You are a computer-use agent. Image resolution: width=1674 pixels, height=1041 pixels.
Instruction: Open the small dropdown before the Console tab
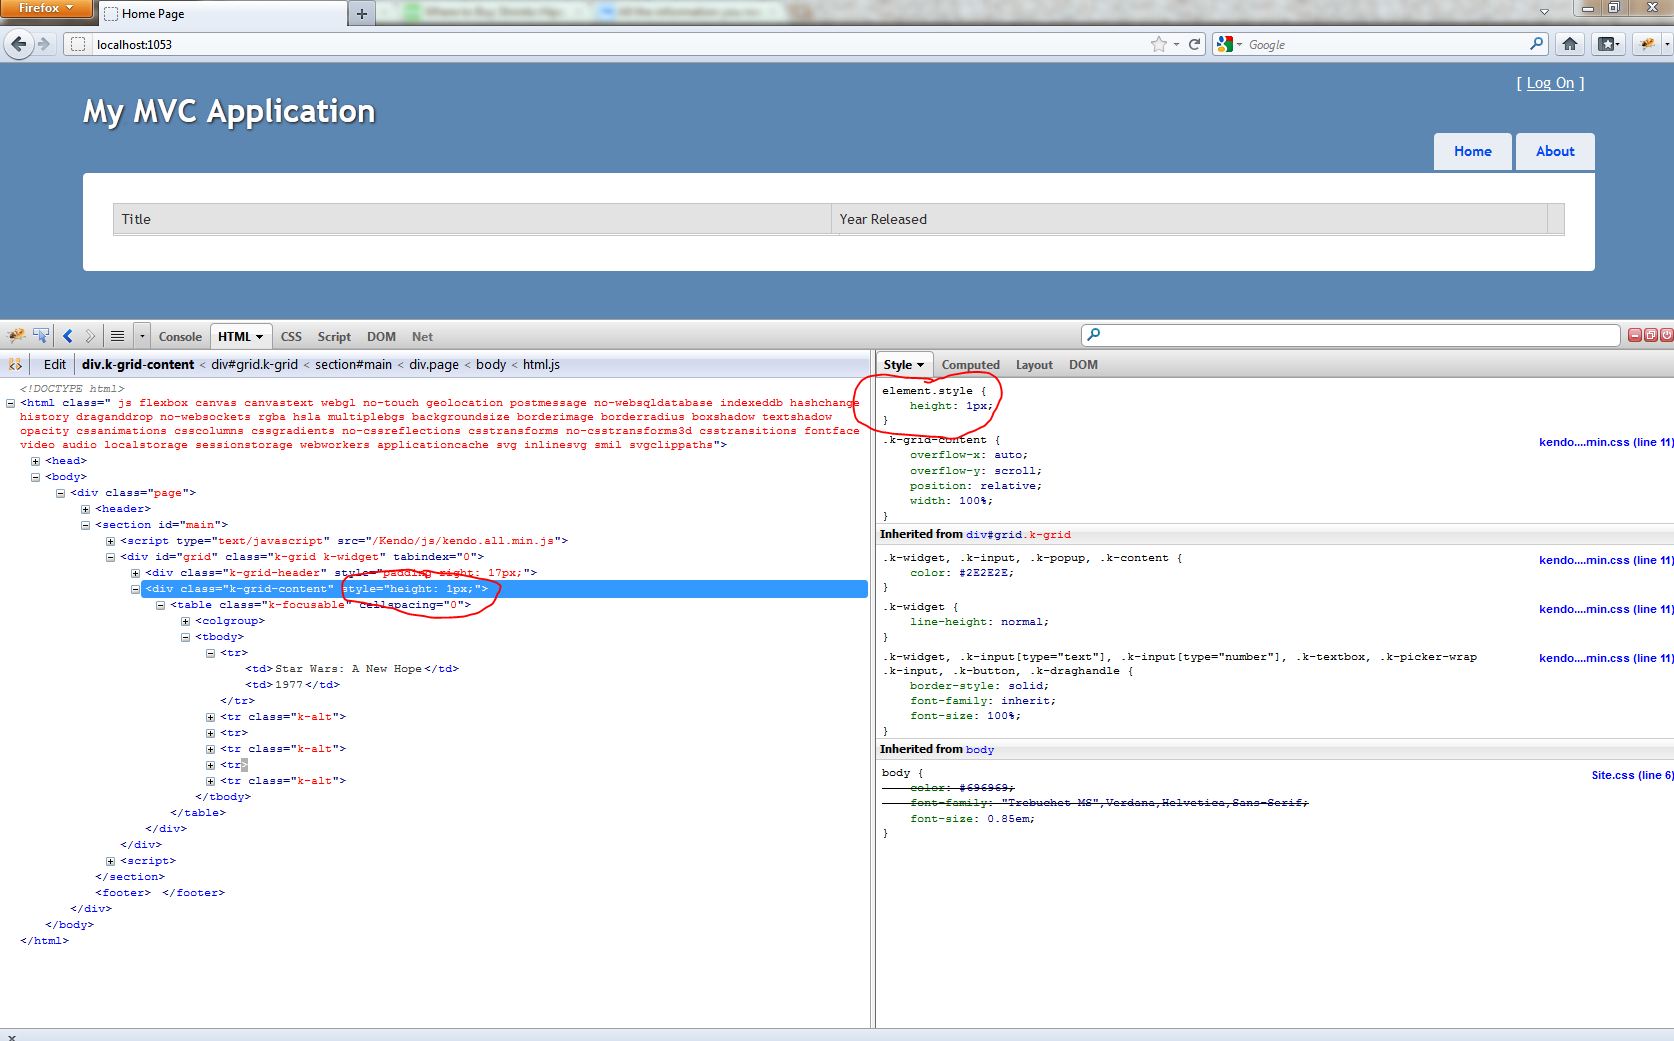(142, 336)
